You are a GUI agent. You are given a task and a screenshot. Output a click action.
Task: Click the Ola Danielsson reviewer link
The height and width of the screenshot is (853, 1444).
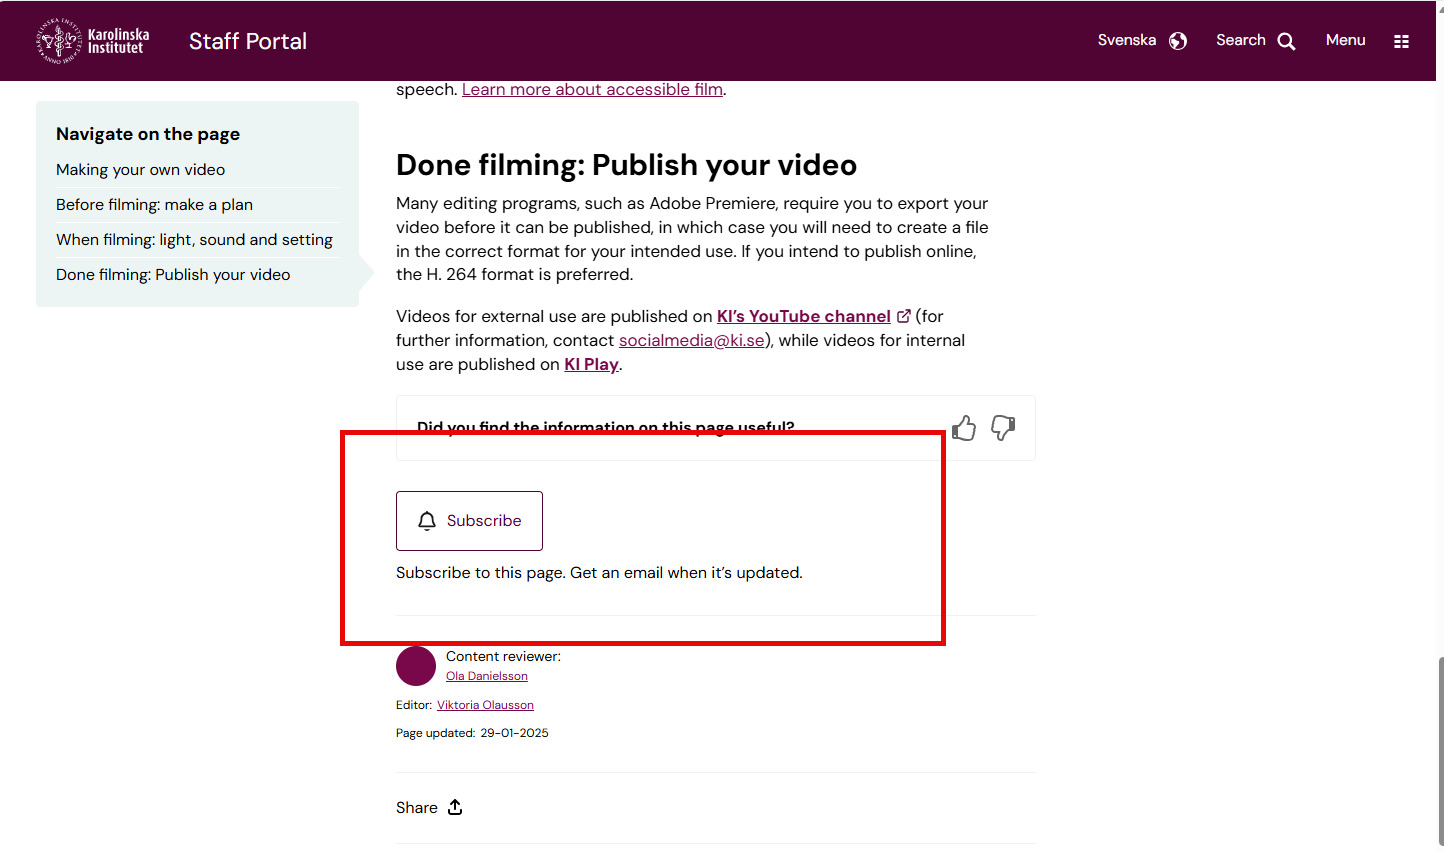[486, 675]
